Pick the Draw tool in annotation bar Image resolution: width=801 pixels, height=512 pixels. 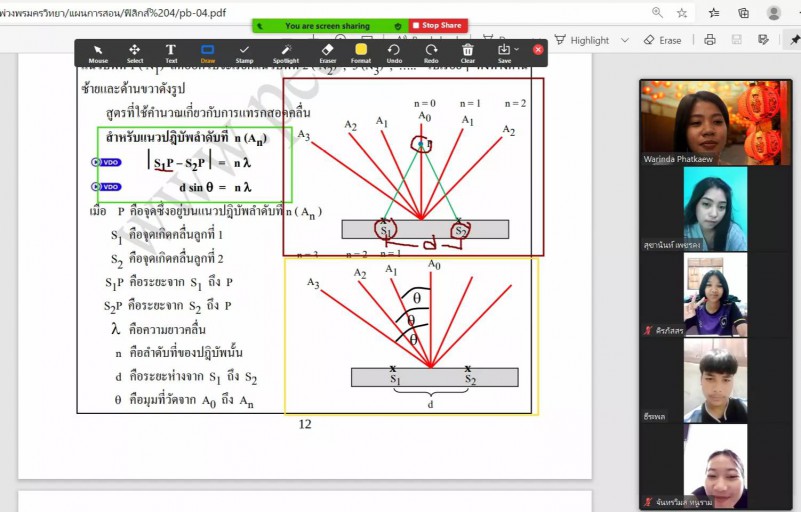click(x=208, y=53)
